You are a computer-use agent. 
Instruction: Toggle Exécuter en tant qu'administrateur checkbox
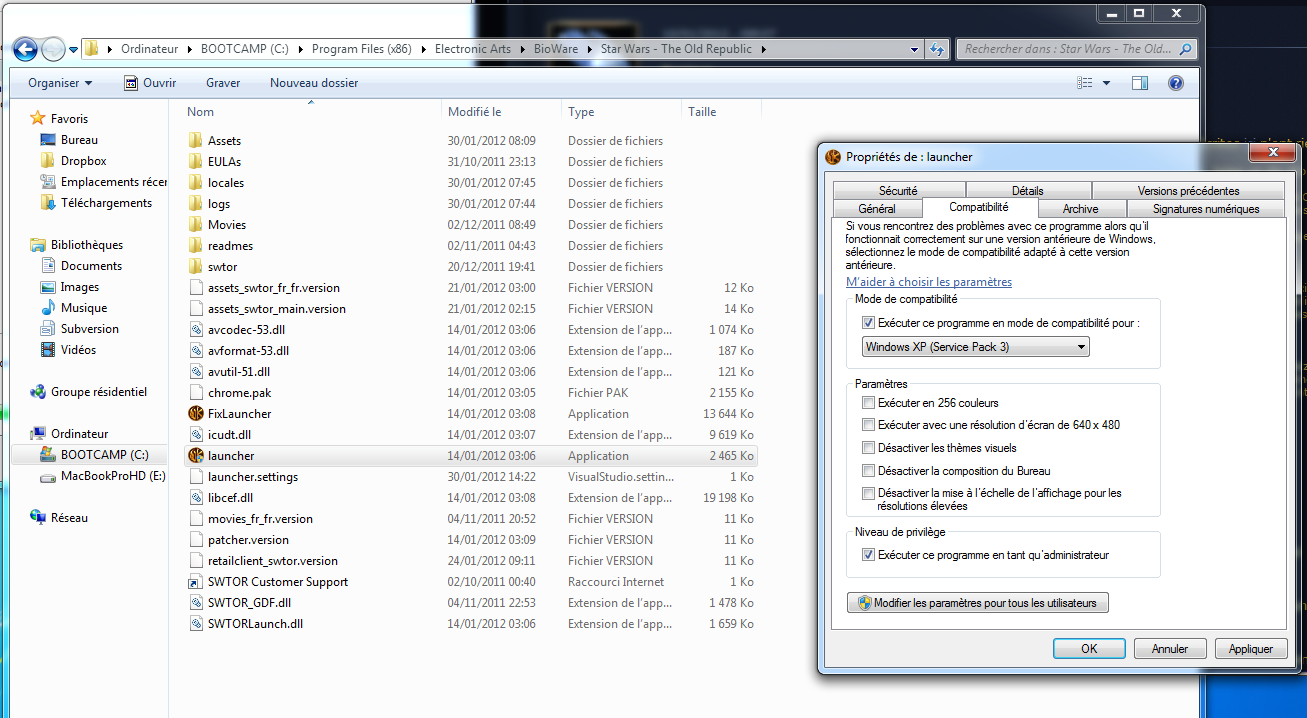click(868, 555)
